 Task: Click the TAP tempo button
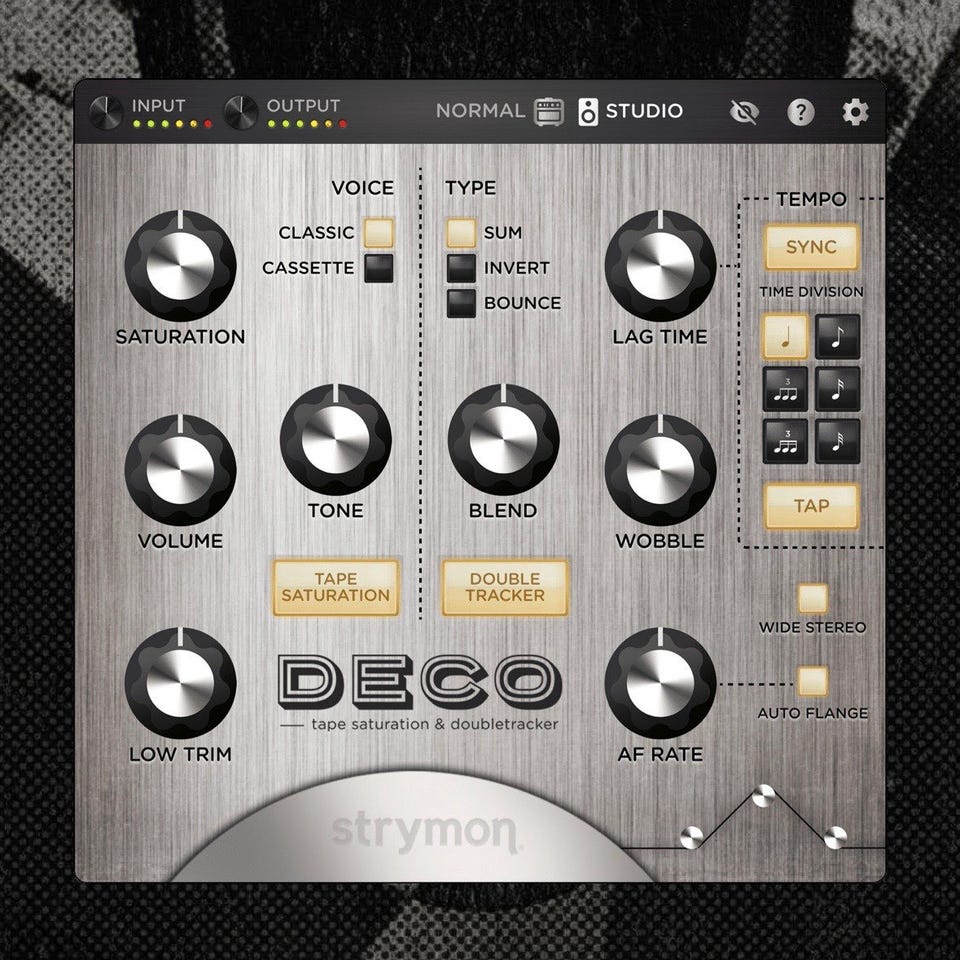click(812, 506)
